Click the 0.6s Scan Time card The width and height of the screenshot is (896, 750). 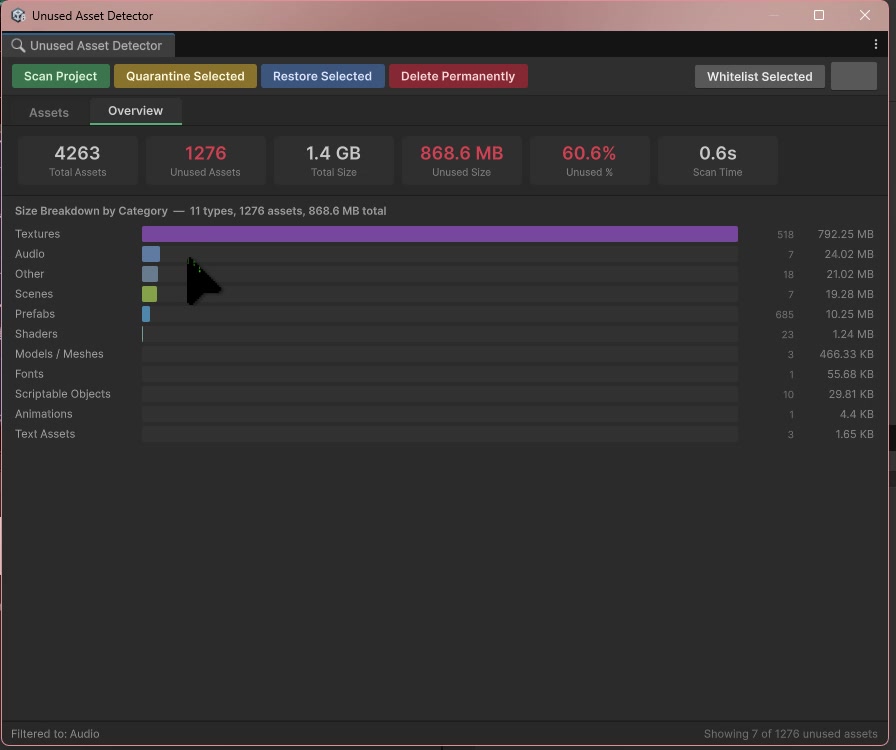pyautogui.click(x=718, y=160)
